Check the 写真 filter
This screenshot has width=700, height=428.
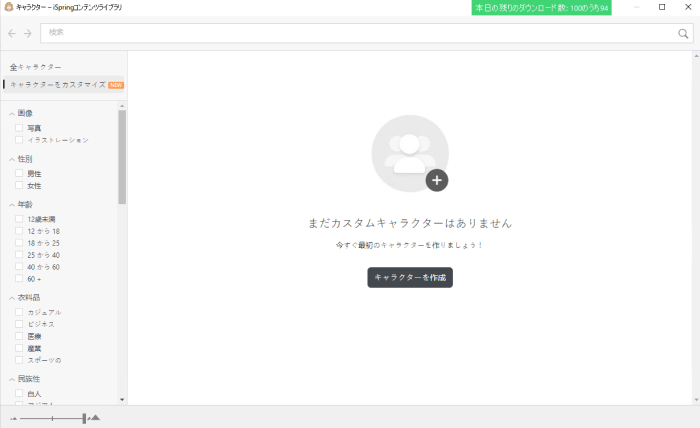point(19,128)
